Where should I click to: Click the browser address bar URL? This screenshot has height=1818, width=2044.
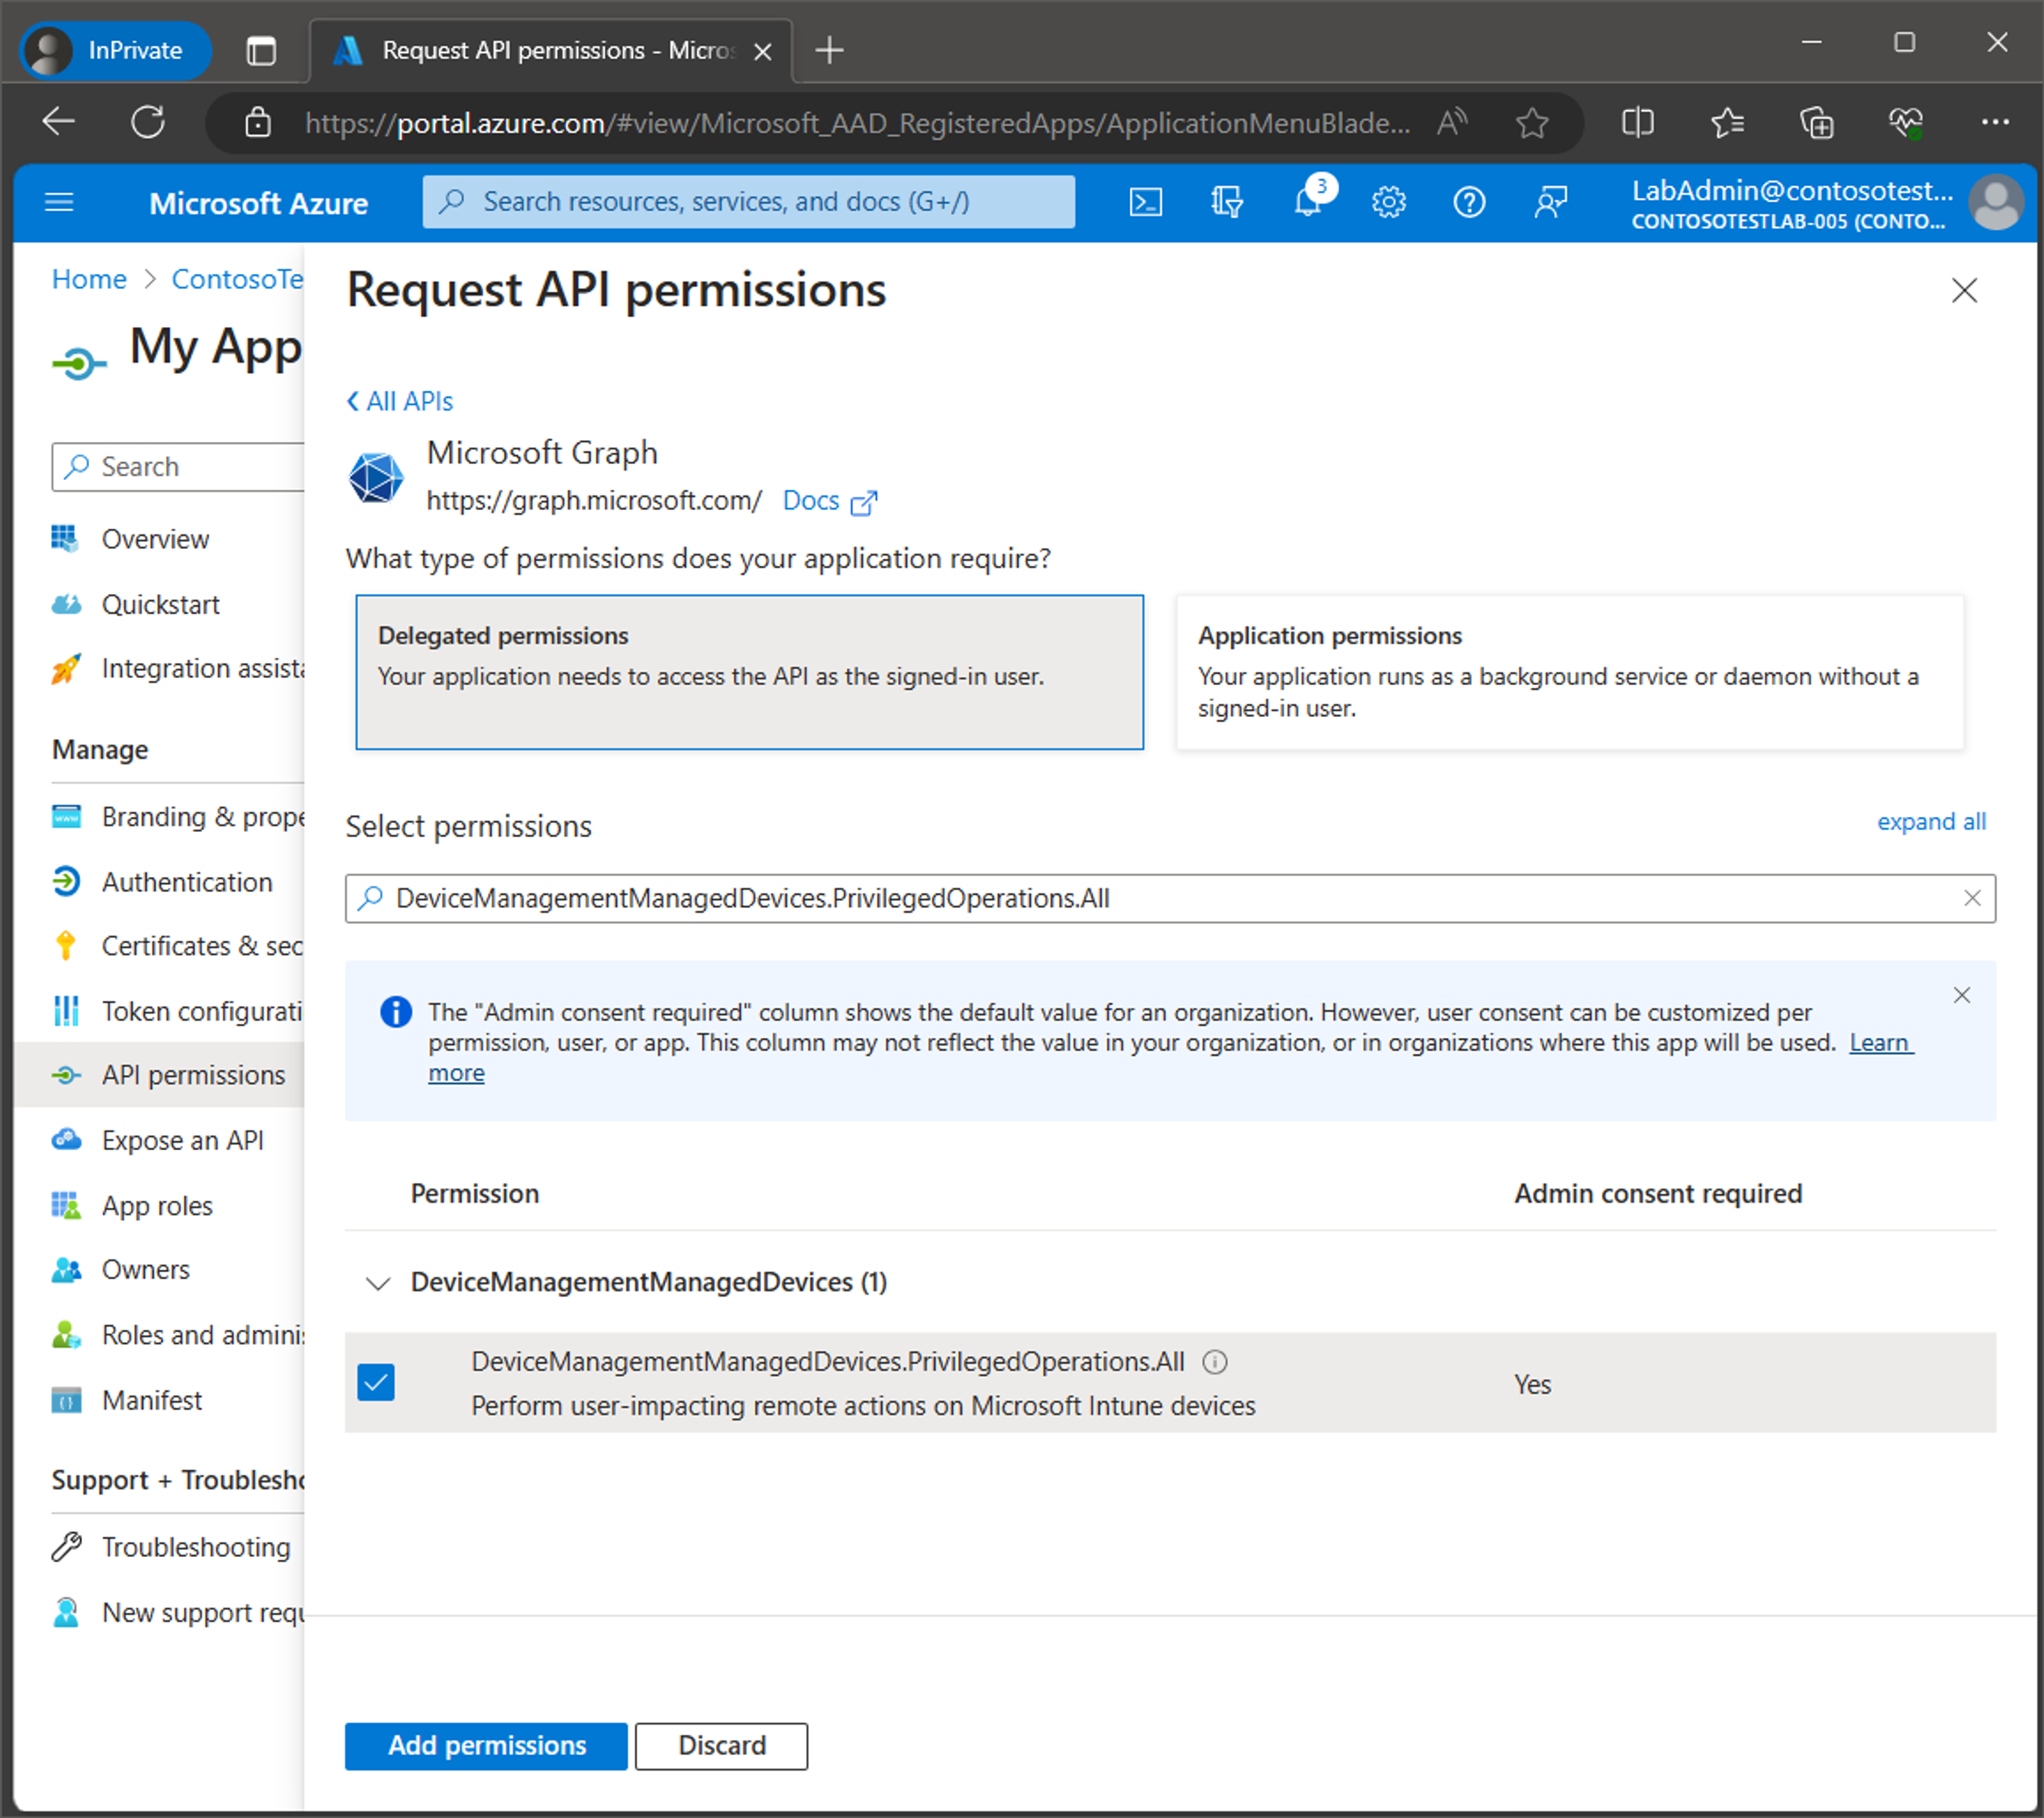point(857,123)
